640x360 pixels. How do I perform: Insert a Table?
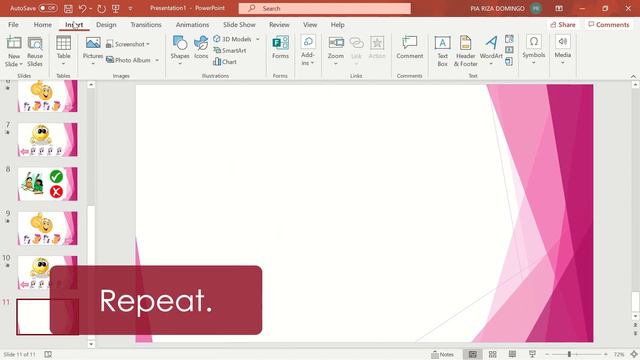(63, 51)
